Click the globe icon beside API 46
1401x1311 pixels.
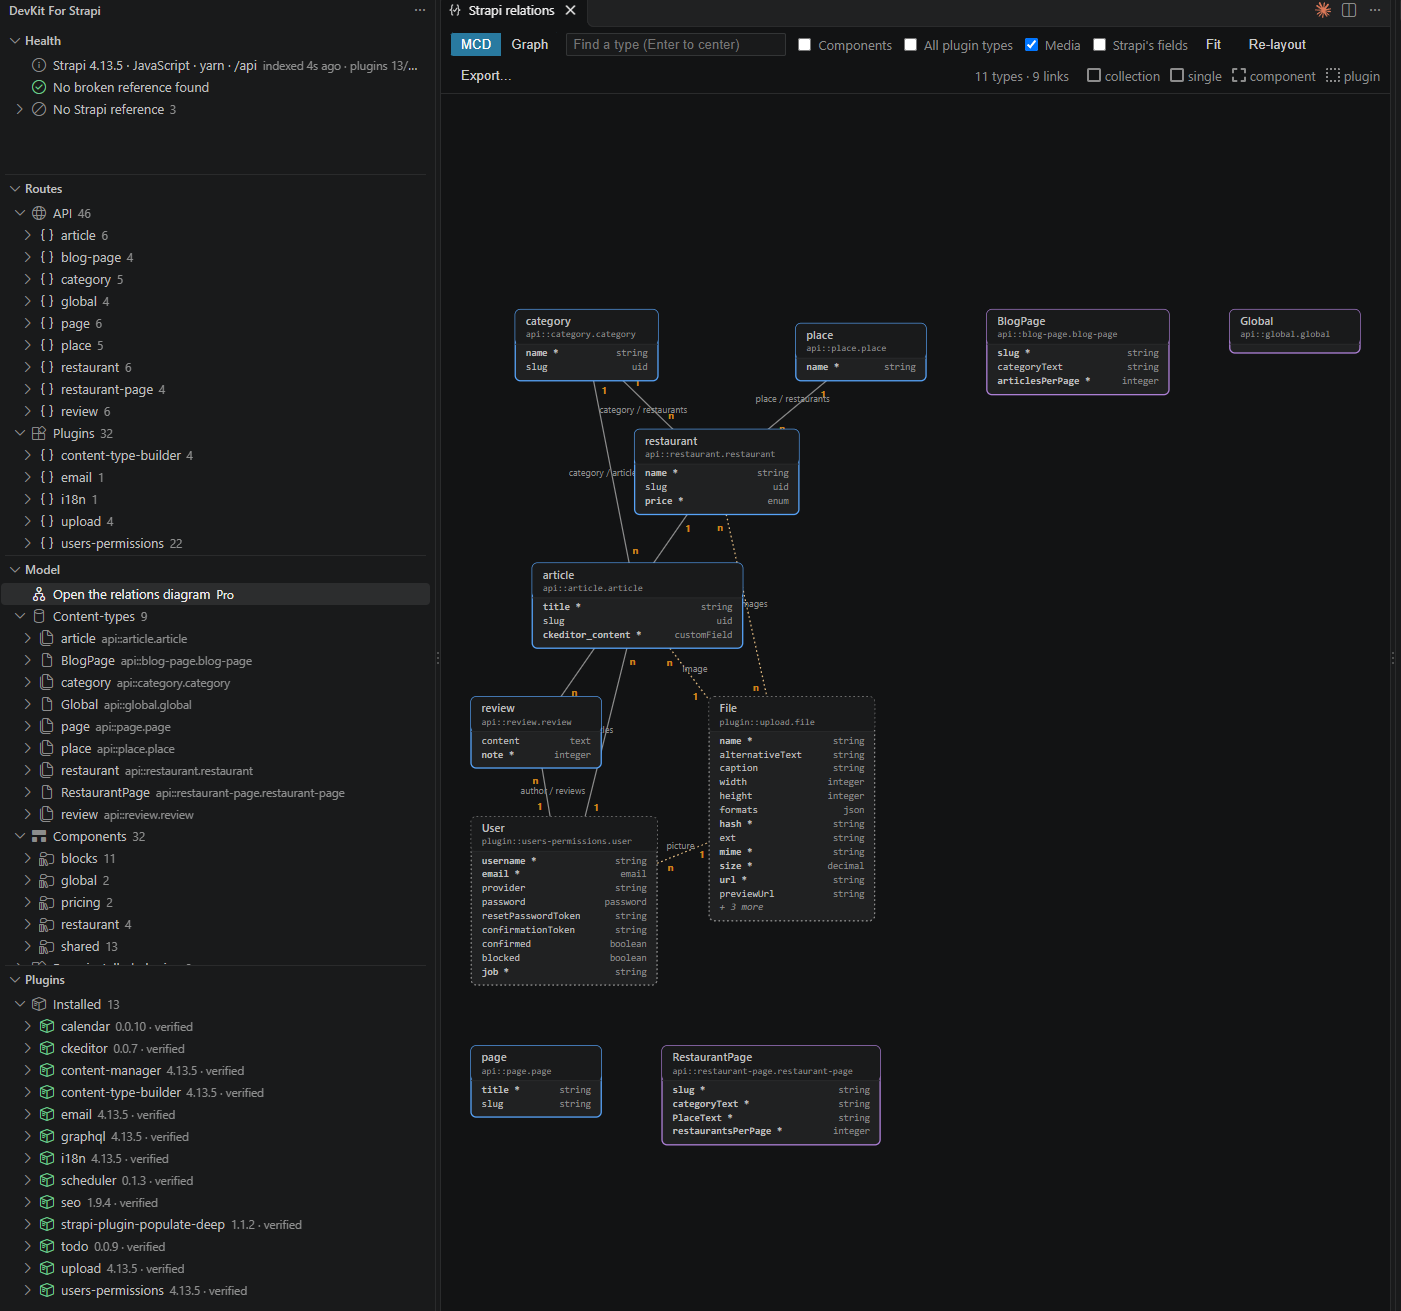click(39, 213)
